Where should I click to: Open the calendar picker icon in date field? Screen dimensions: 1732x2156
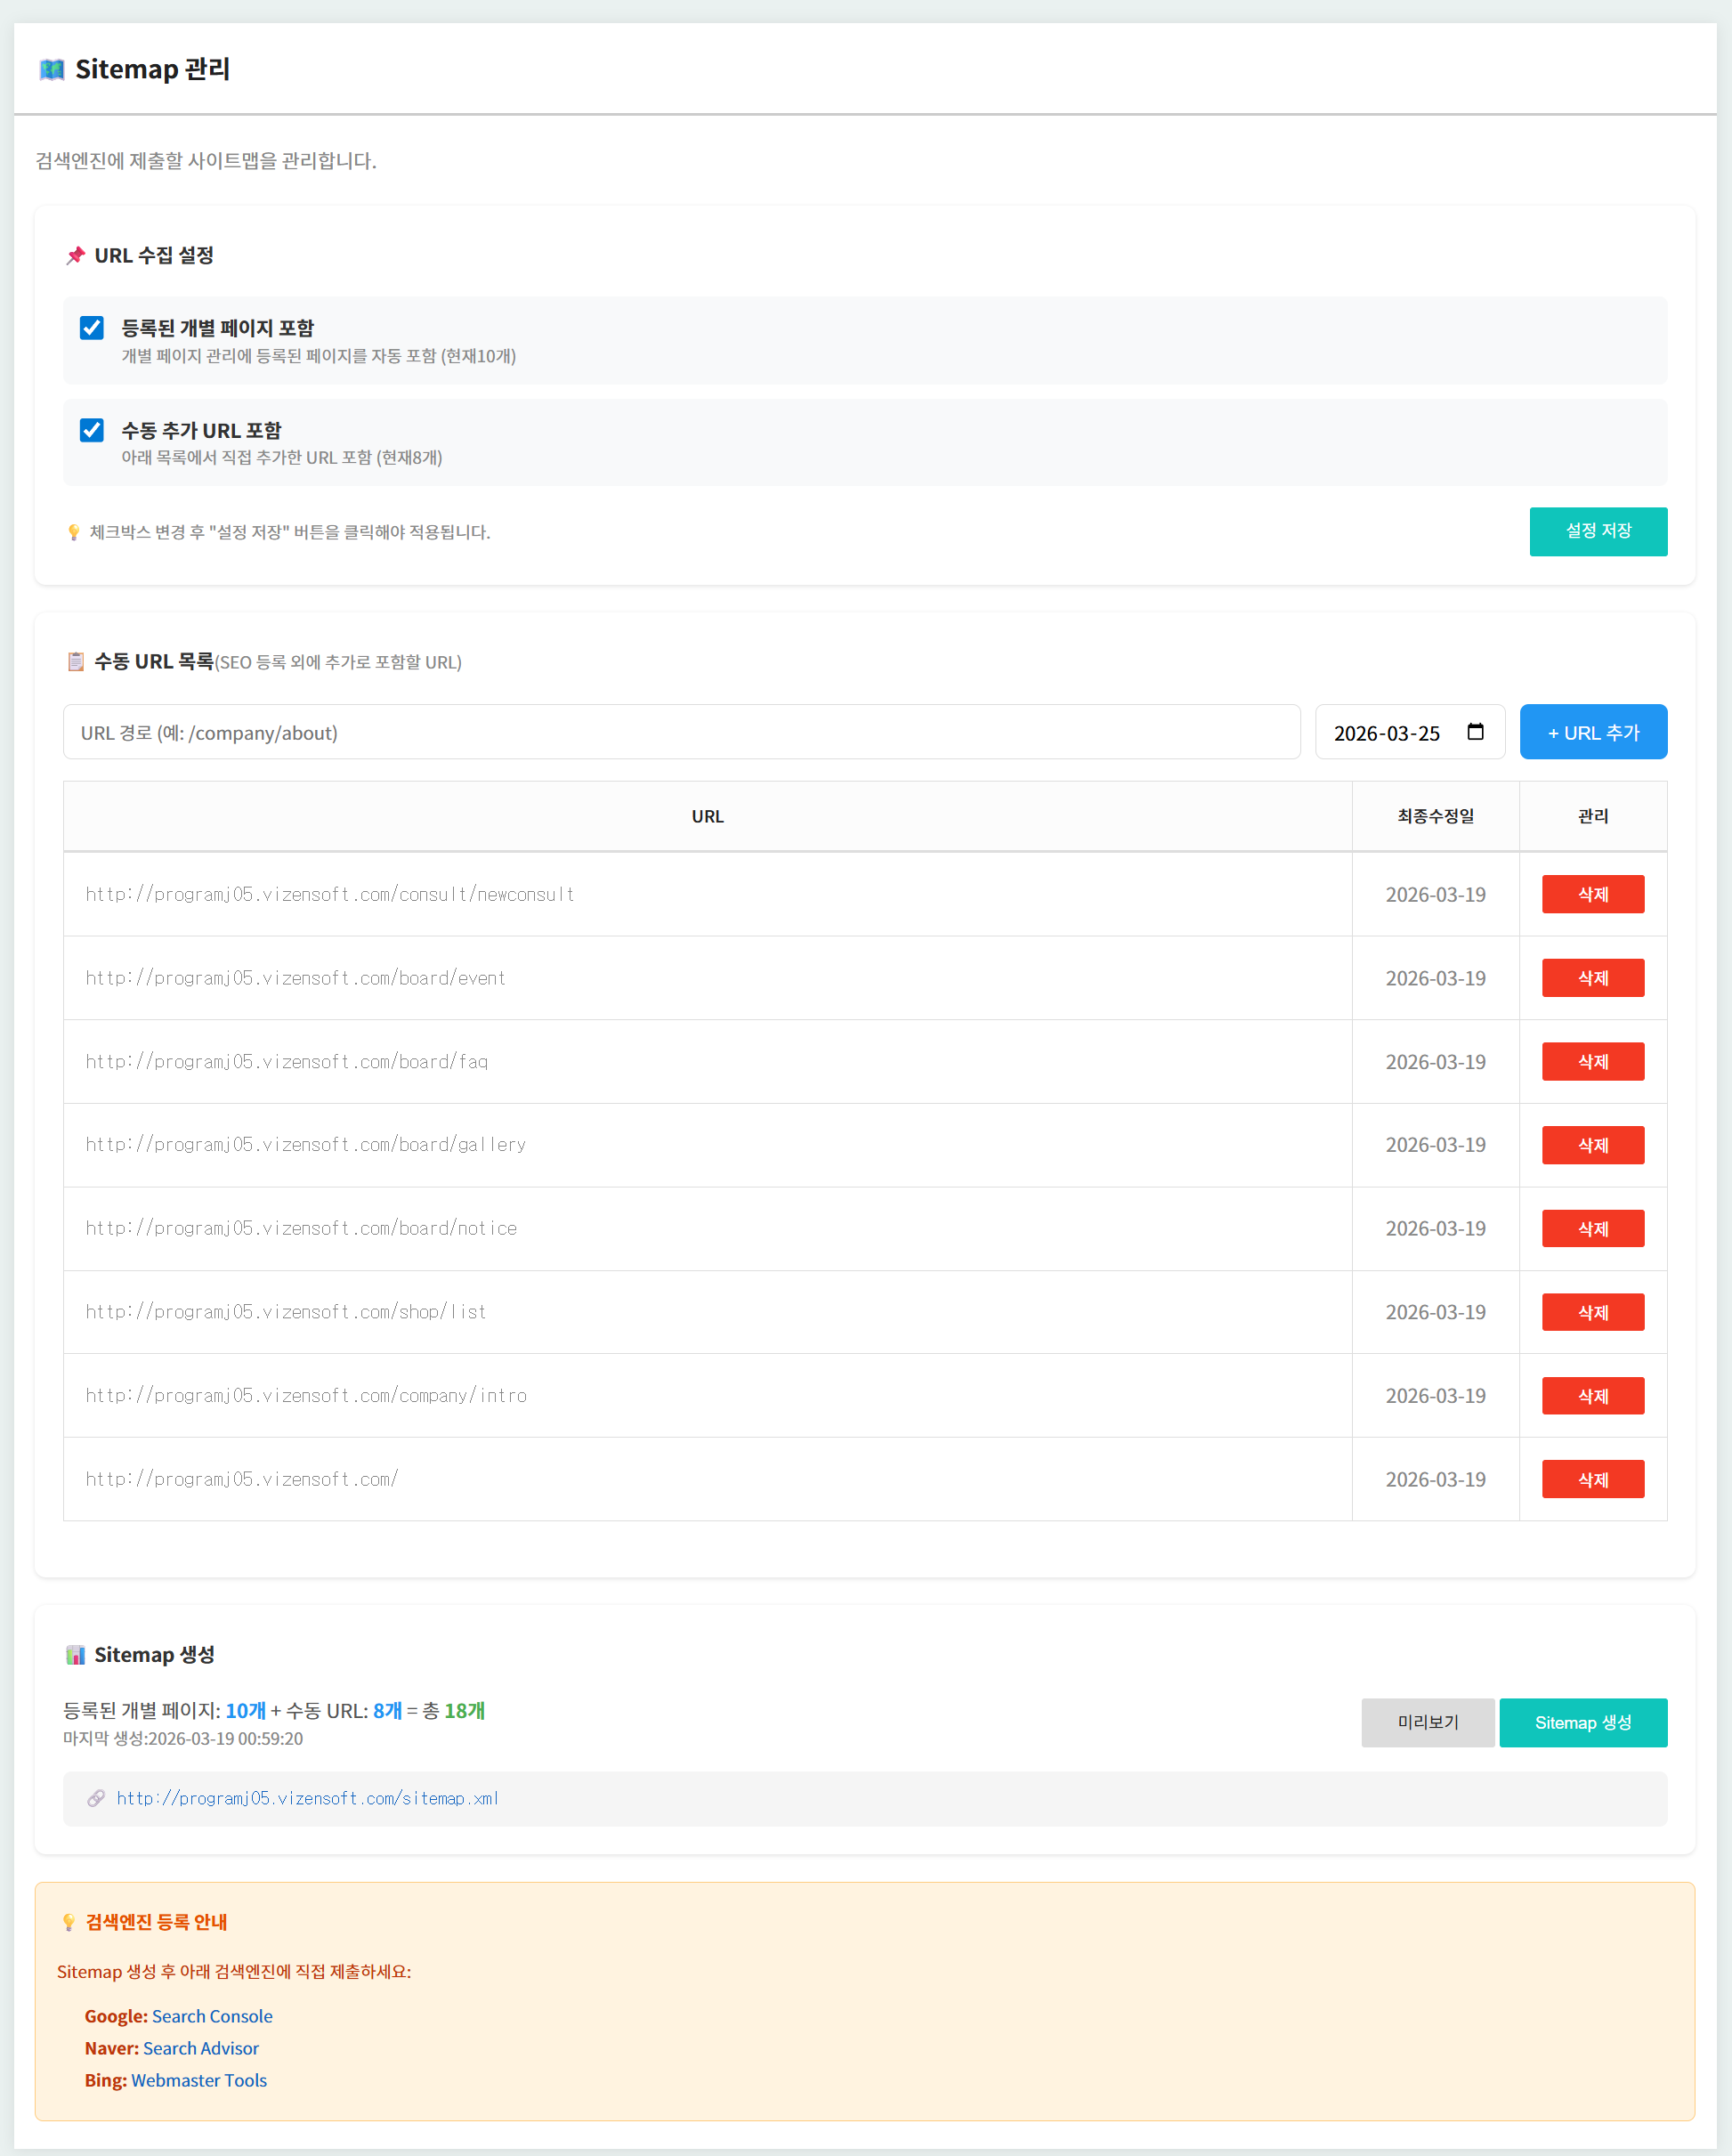coord(1475,732)
